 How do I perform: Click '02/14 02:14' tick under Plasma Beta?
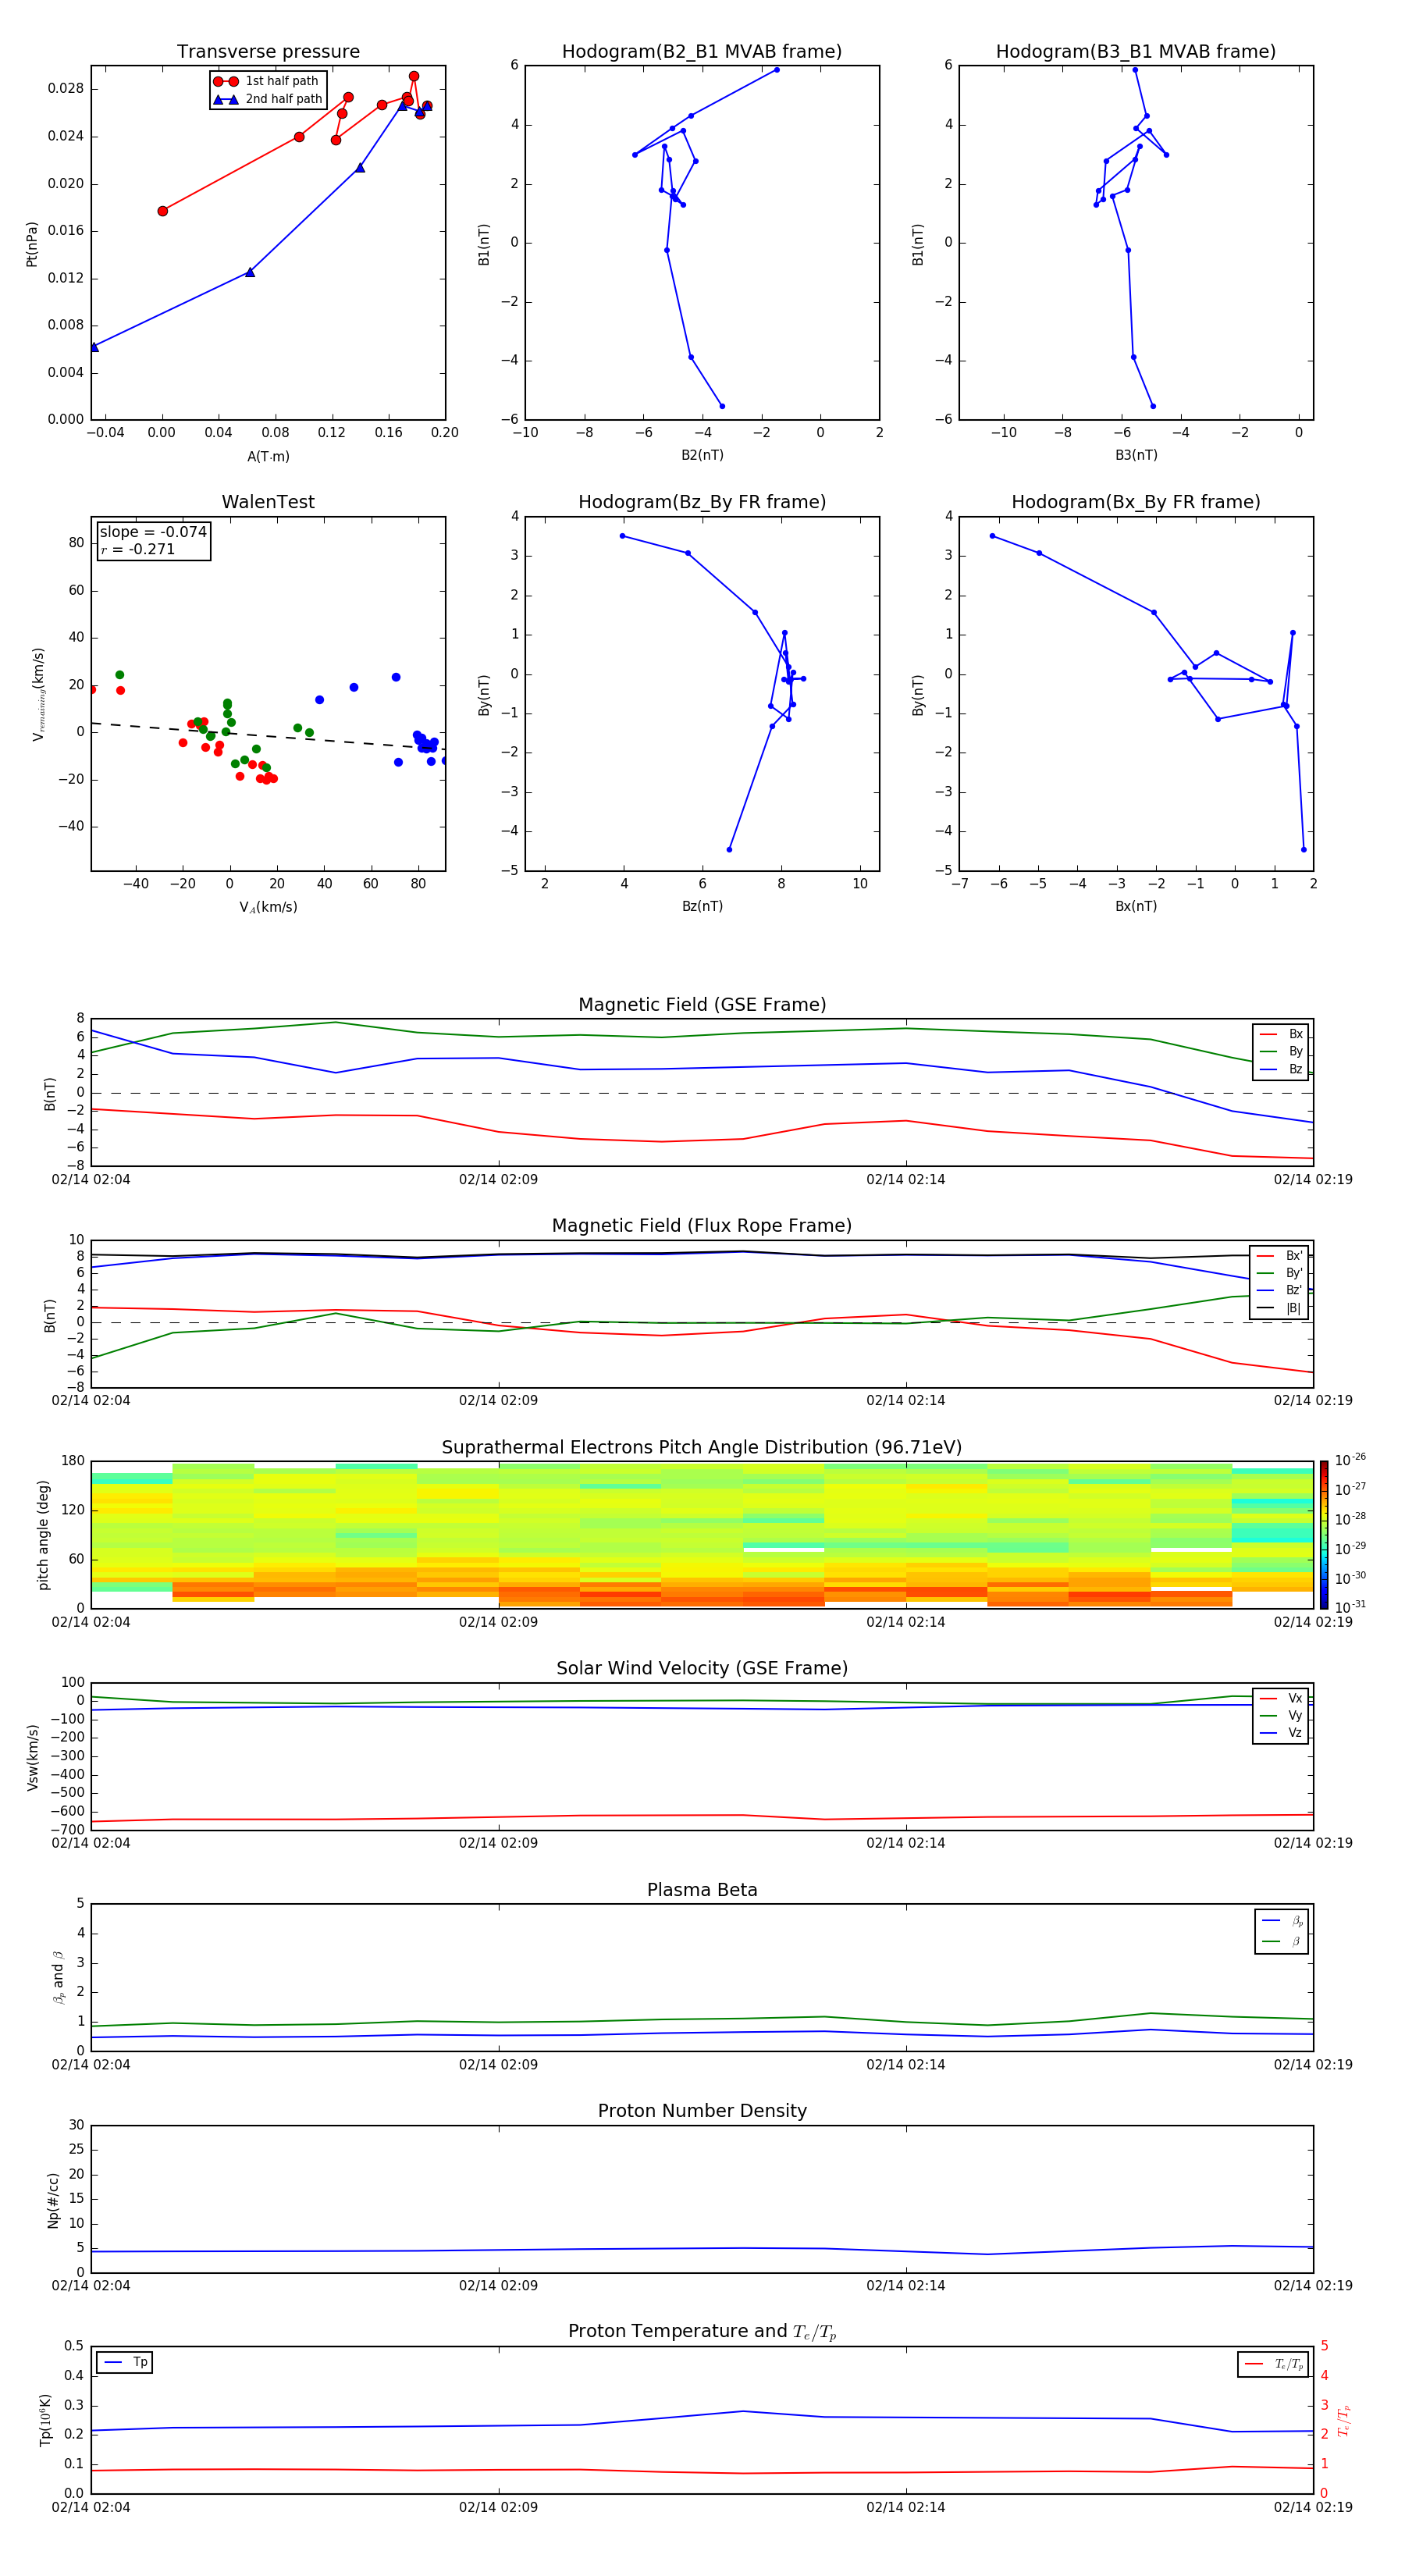pos(905,2065)
